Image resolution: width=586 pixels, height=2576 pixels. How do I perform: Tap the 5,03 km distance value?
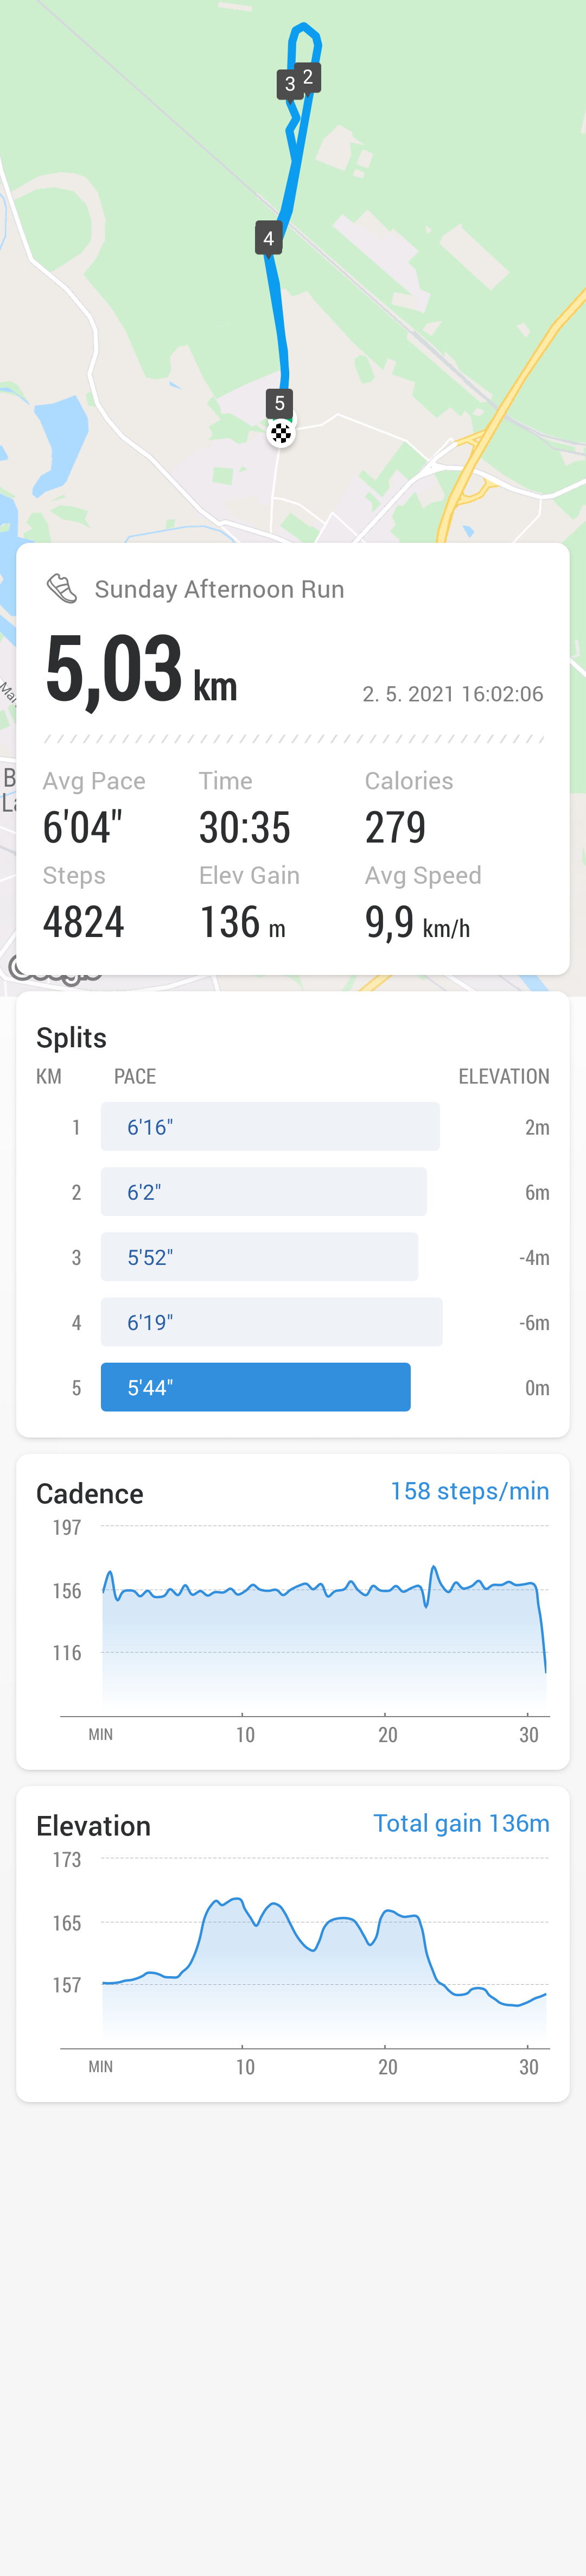pyautogui.click(x=141, y=669)
